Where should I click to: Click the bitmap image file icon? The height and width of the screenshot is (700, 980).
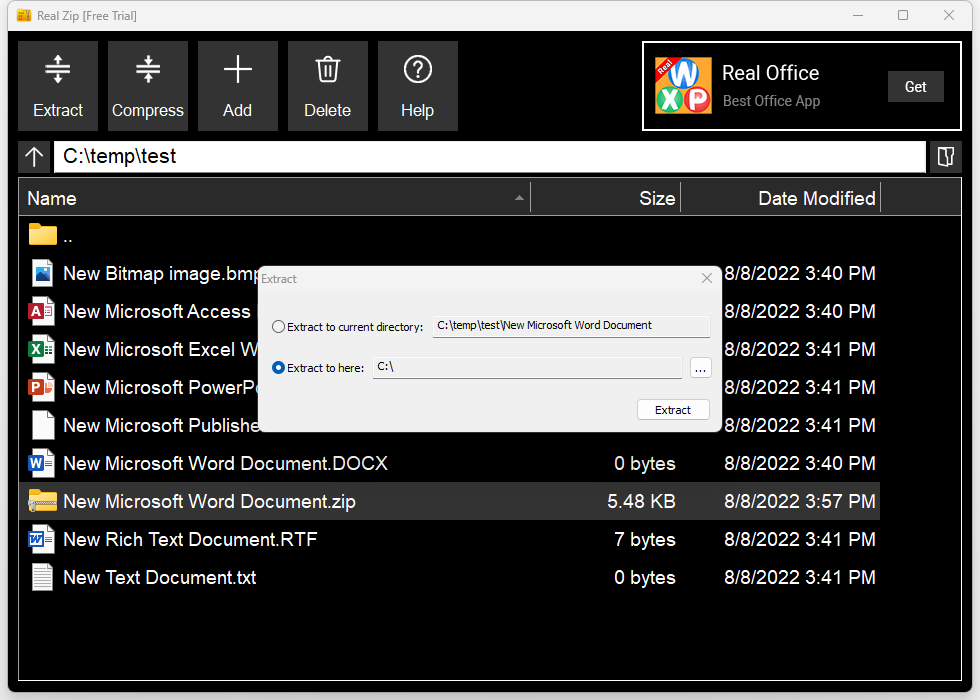tap(42, 274)
